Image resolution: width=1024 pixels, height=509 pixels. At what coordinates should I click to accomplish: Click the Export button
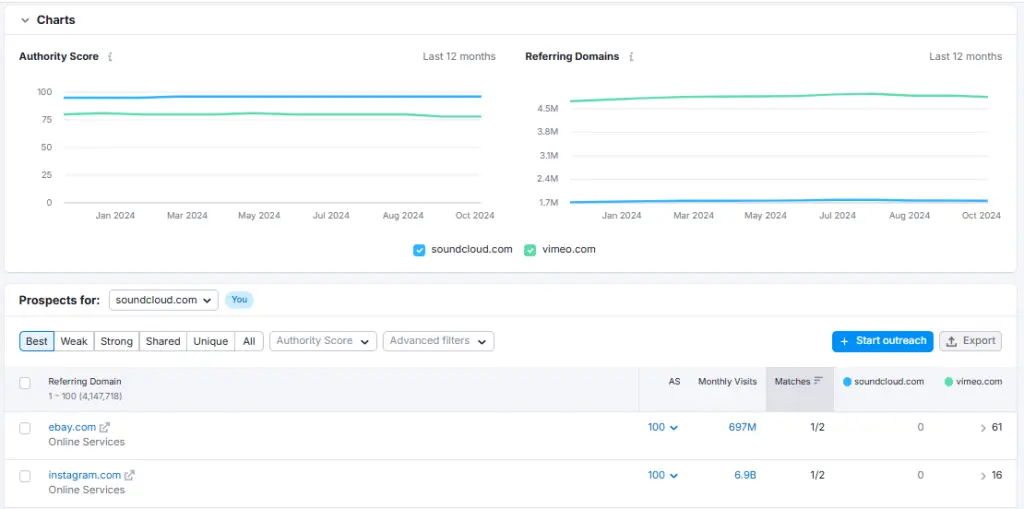[970, 341]
